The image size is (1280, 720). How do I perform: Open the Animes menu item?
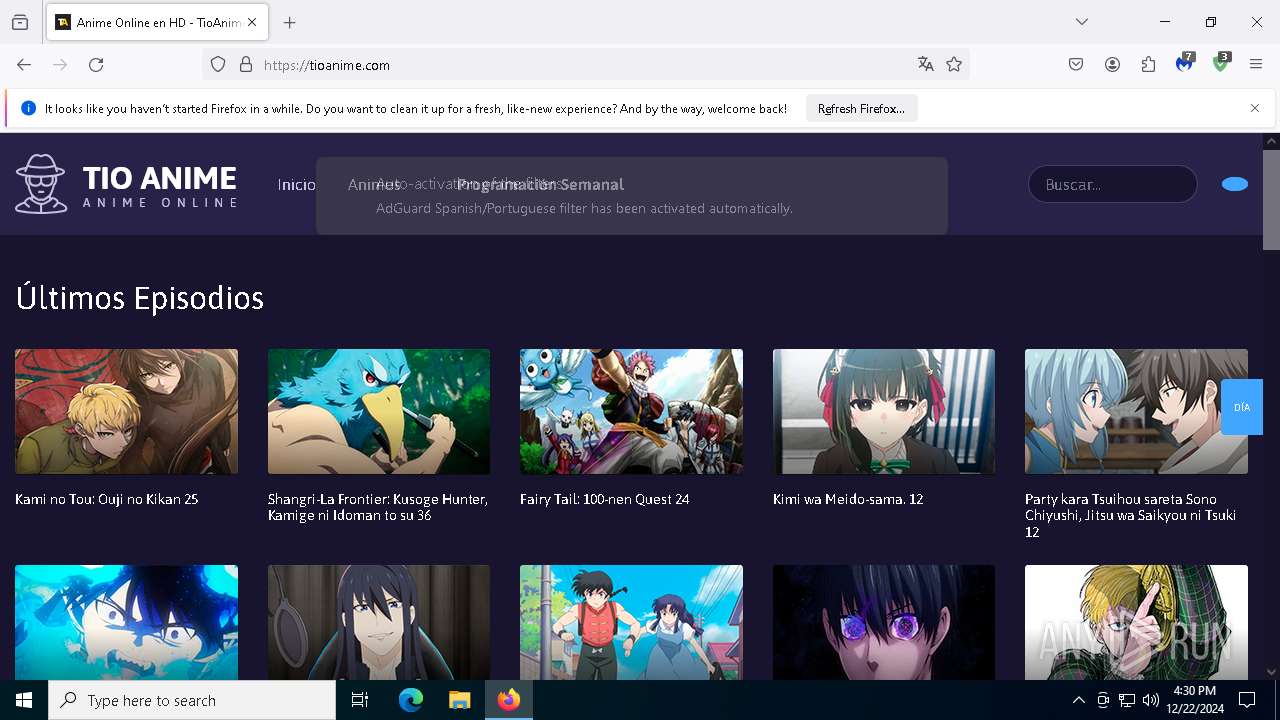(374, 184)
